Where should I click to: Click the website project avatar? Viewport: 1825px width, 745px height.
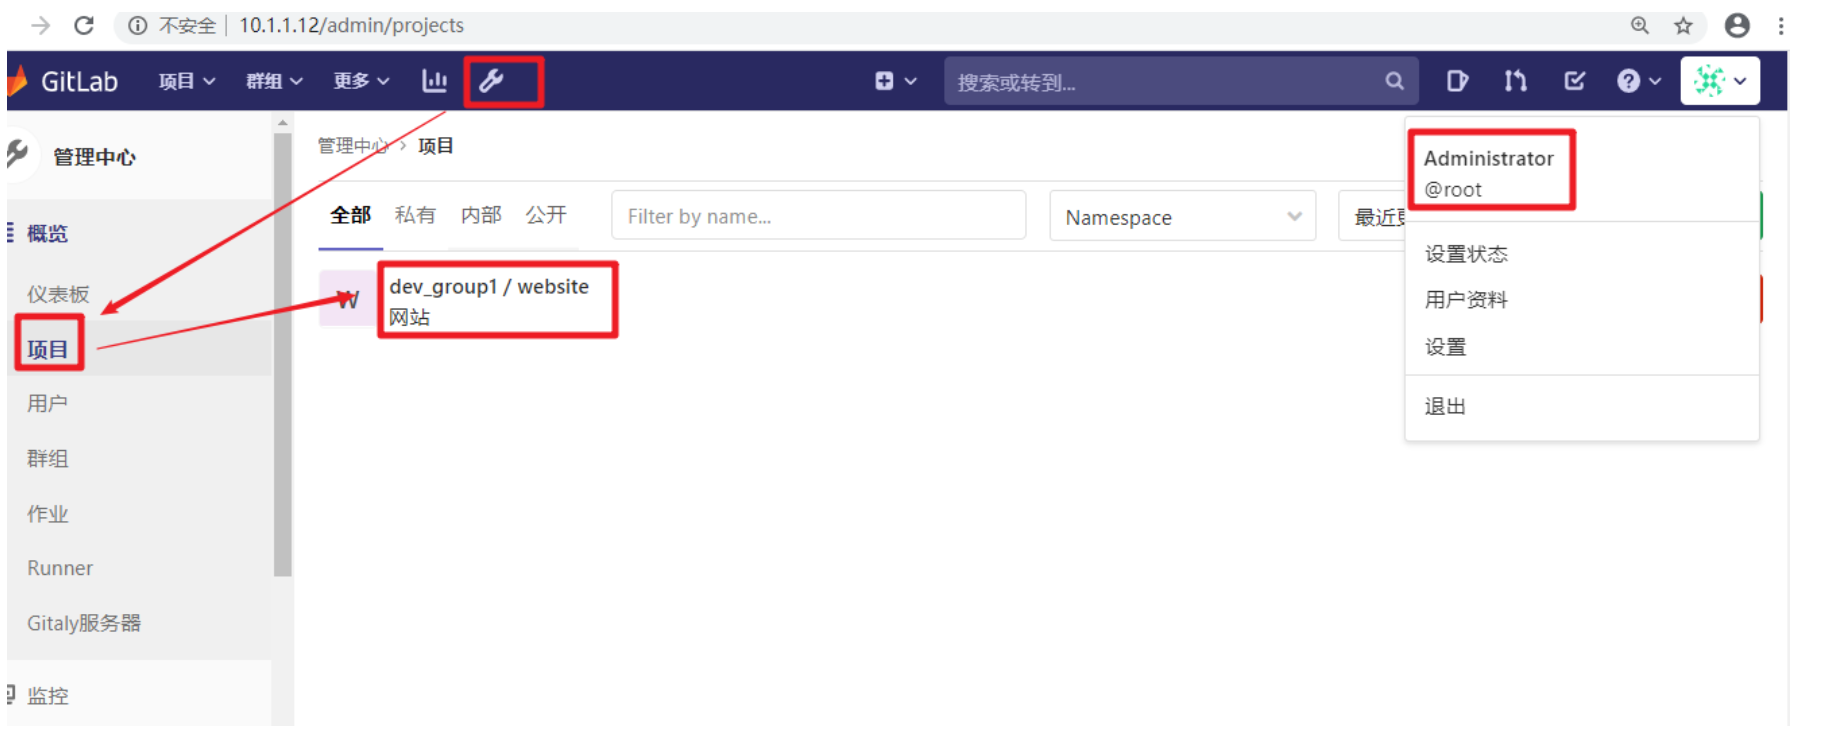tap(347, 299)
